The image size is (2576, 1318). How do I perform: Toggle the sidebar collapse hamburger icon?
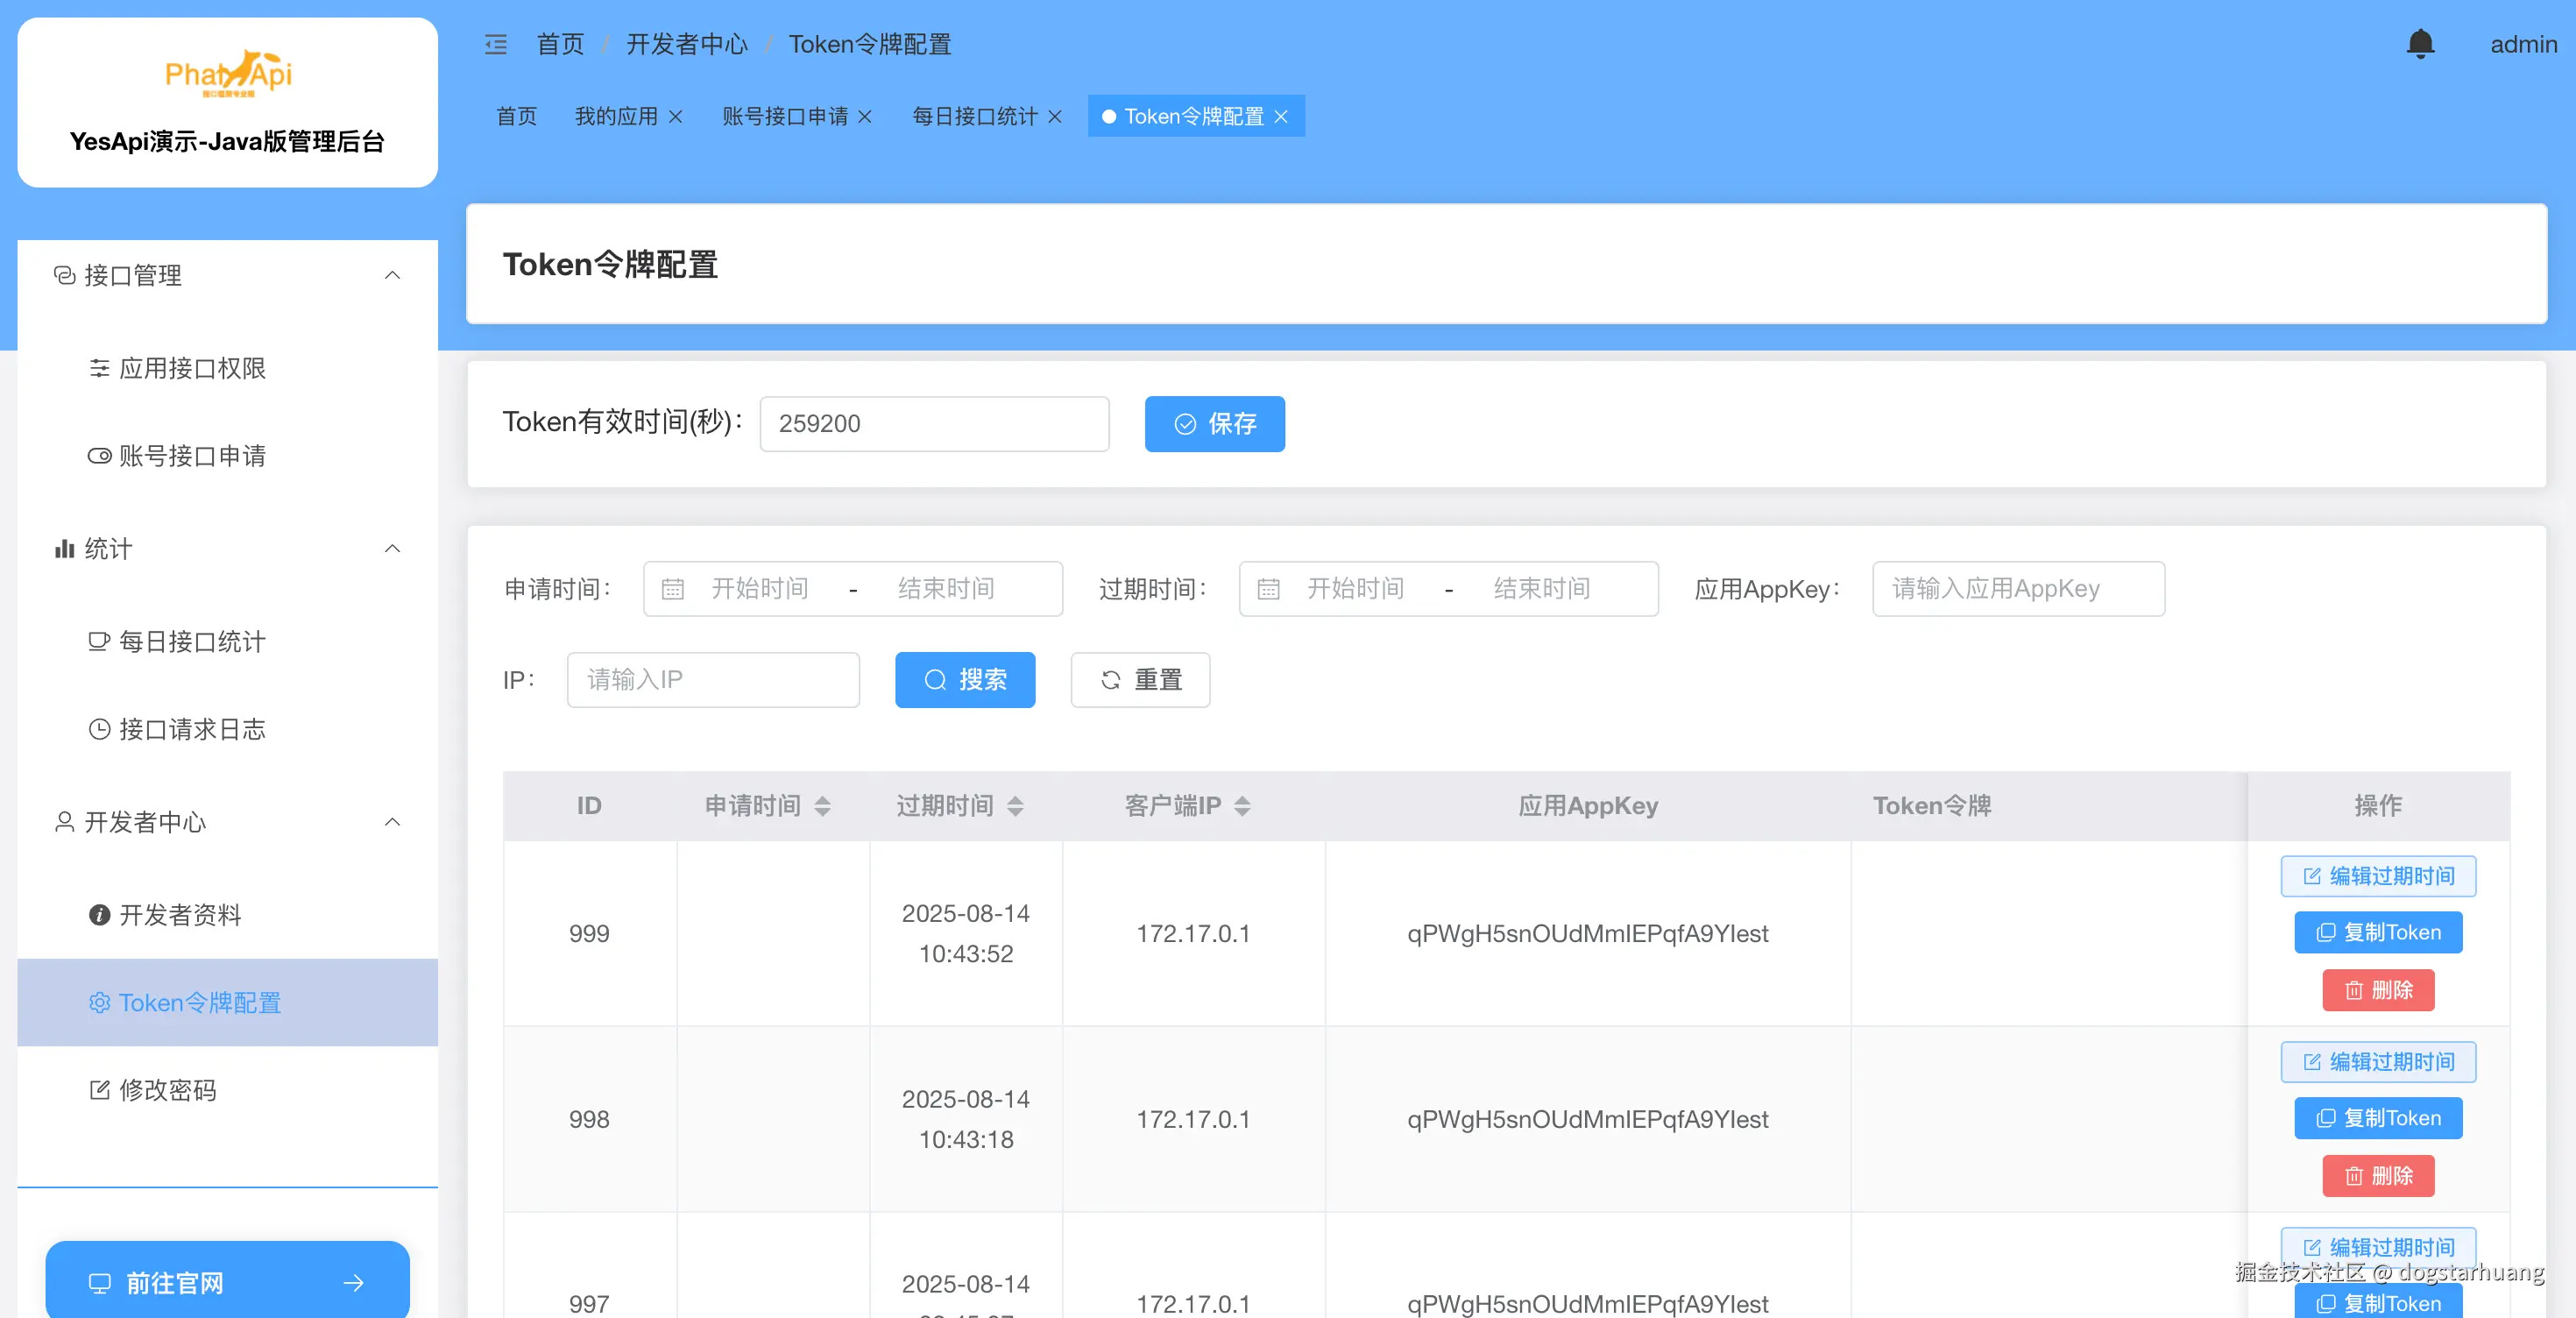point(496,44)
